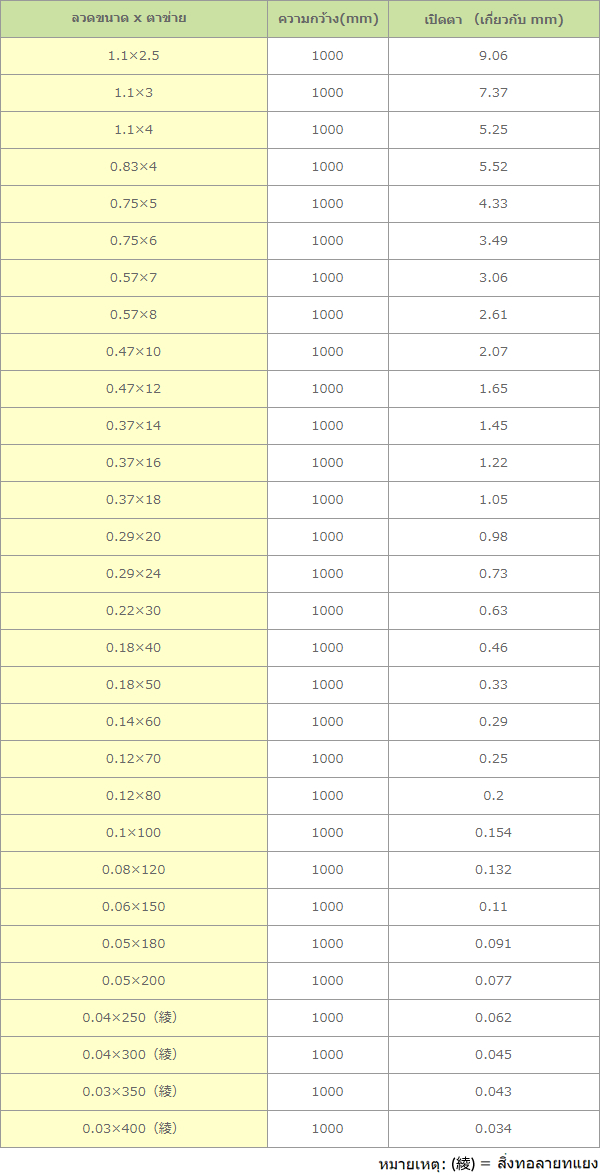This screenshot has width=600, height=1175.
Task: Click the 0.47×10 size cell
Action: coord(133,352)
